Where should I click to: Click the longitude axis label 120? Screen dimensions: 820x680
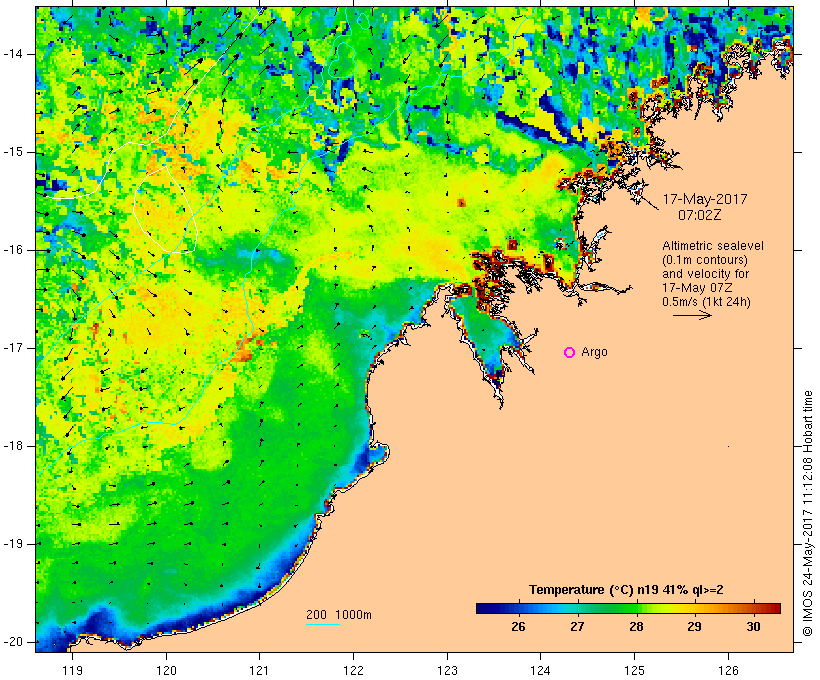166,670
